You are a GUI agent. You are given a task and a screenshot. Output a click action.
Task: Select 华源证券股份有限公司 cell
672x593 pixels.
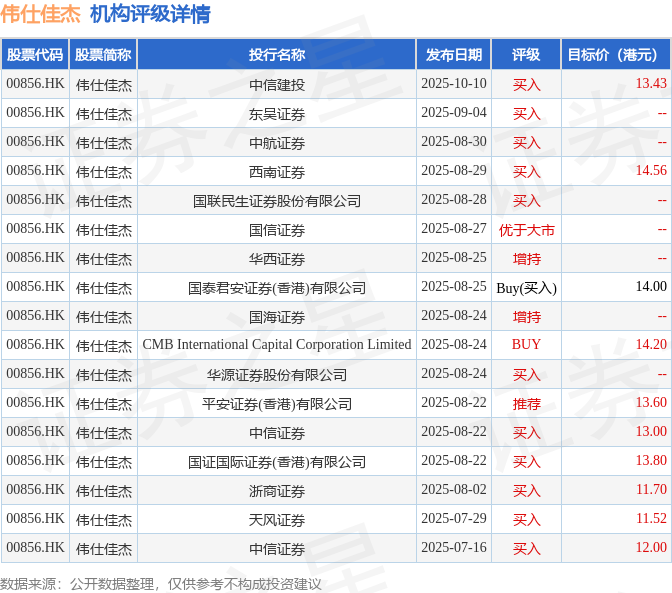(x=277, y=374)
